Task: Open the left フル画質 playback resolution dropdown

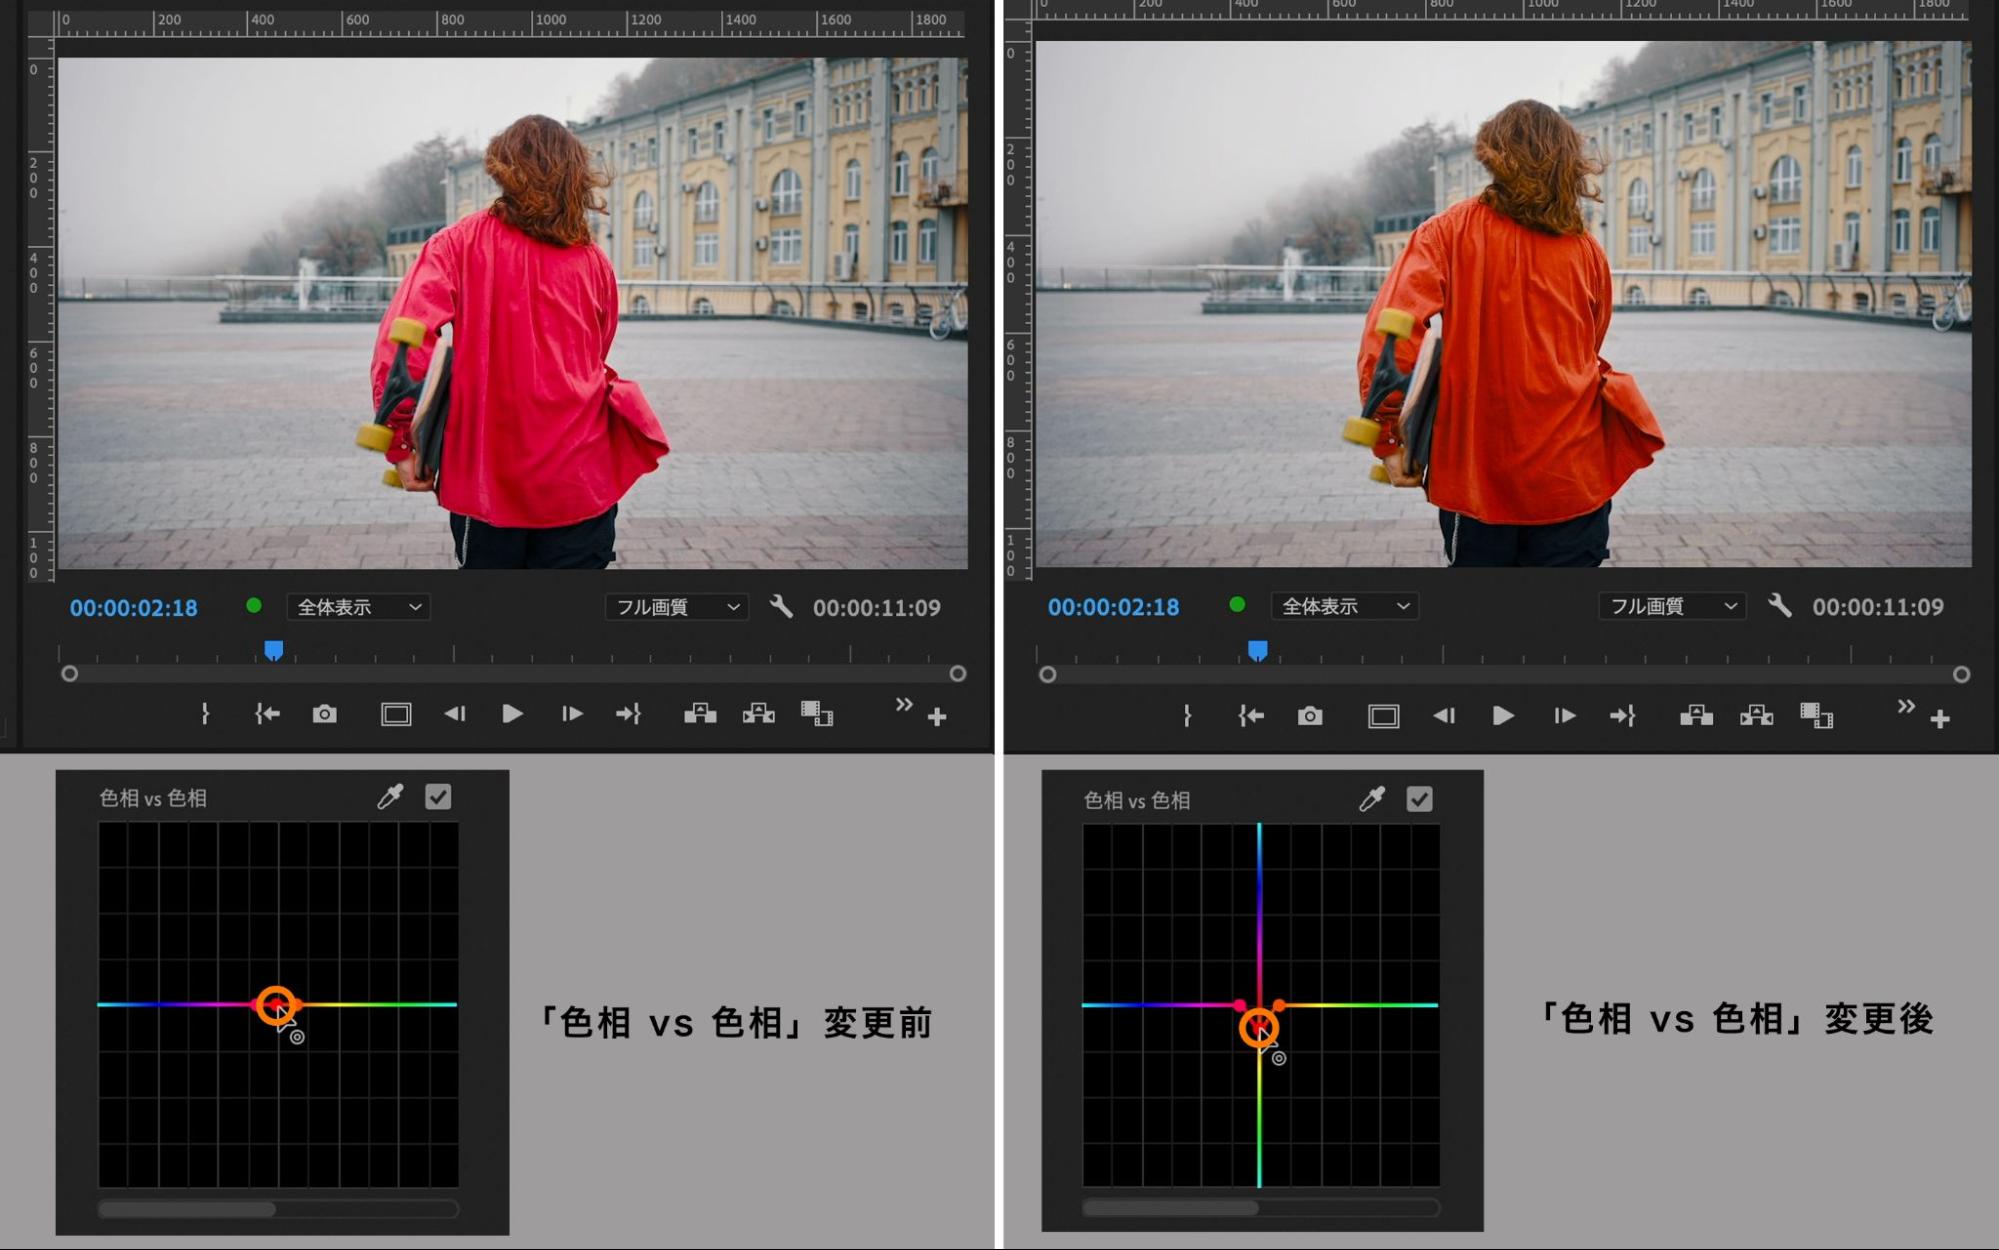Action: 676,607
